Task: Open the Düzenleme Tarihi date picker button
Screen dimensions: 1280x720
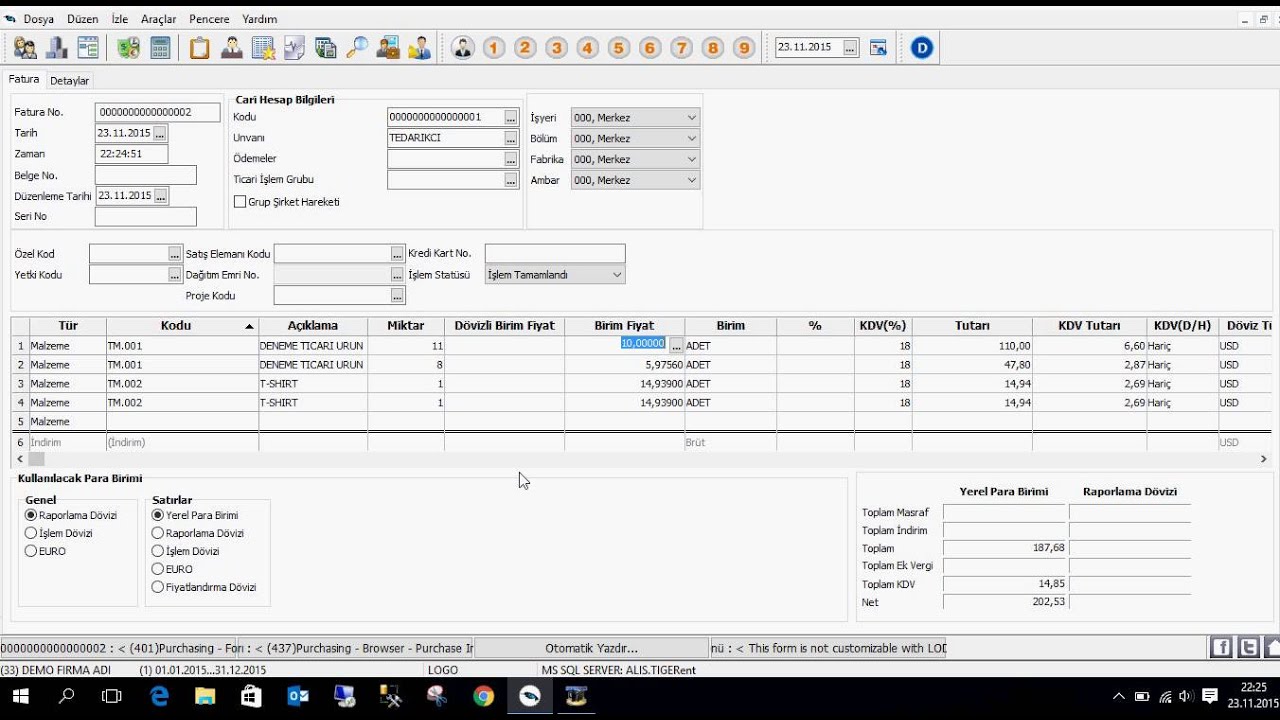Action: tap(160, 196)
